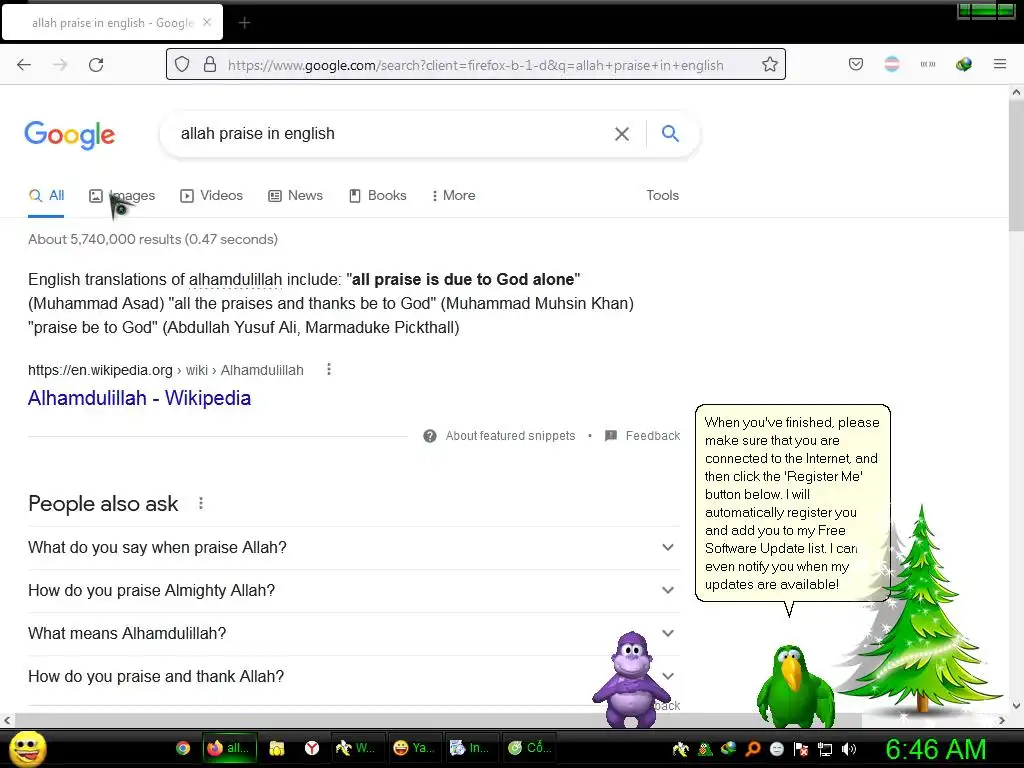Click the About featured snippets link
The height and width of the screenshot is (768, 1024).
click(x=510, y=436)
